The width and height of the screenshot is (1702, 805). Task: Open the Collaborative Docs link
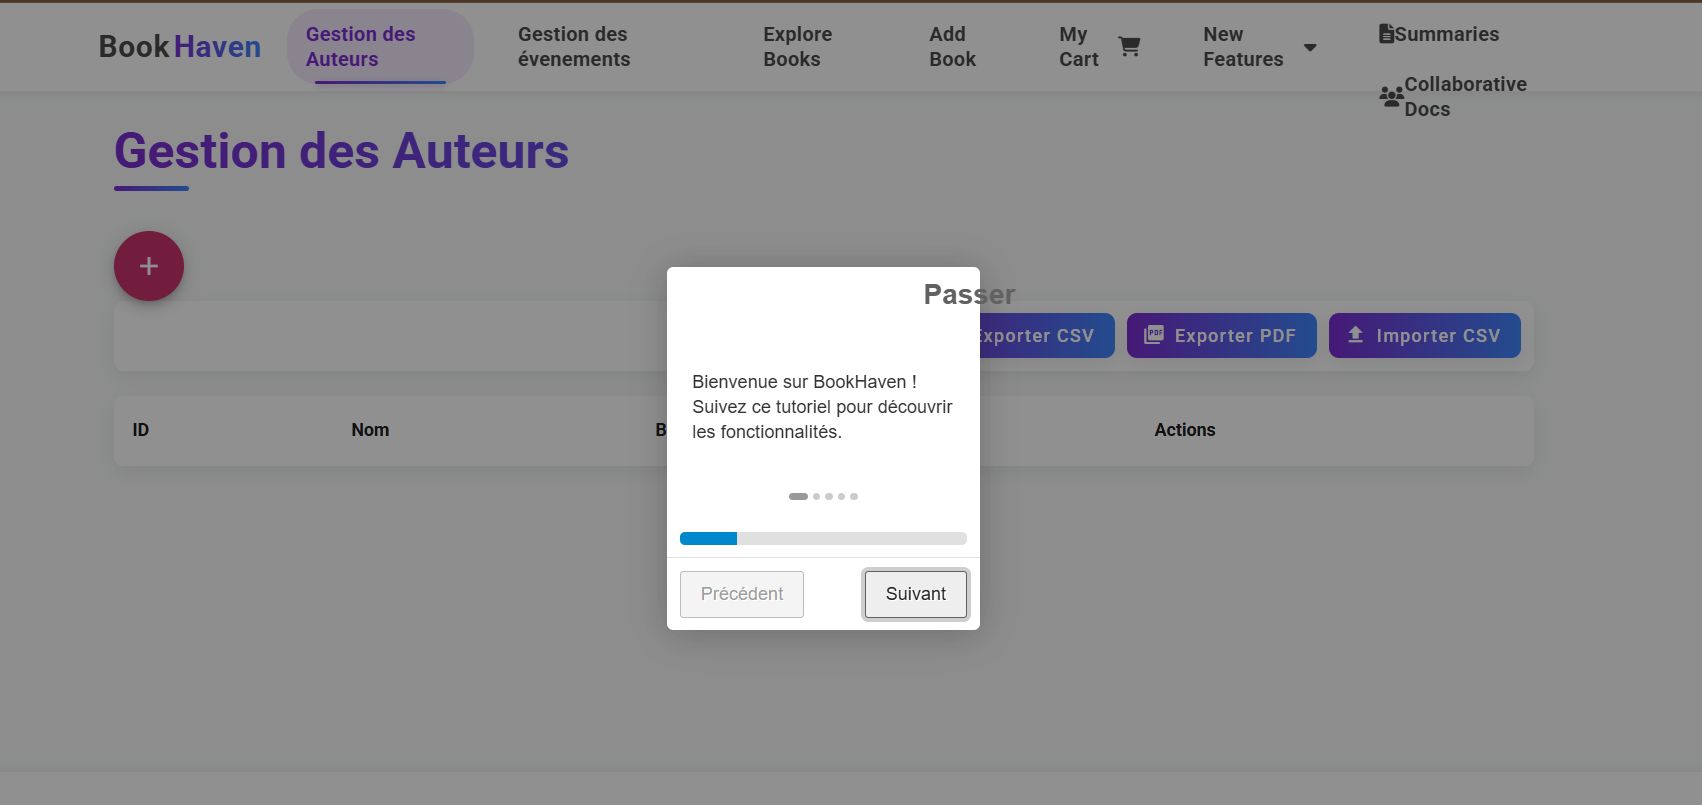(x=1453, y=97)
